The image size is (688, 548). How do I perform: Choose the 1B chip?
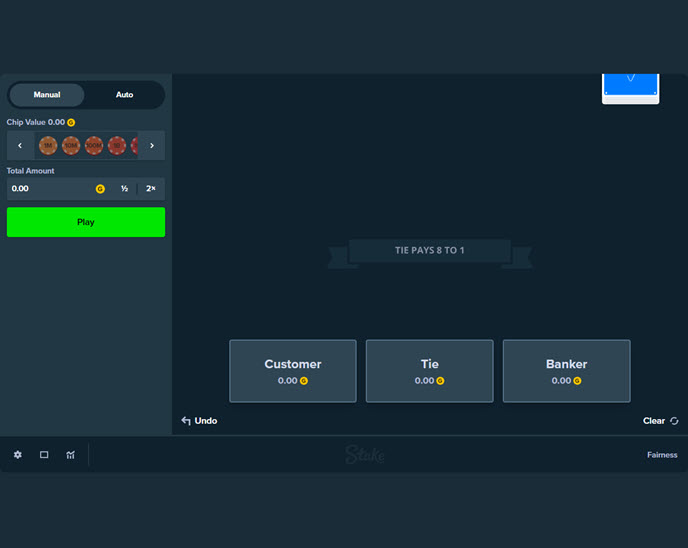pos(117,145)
